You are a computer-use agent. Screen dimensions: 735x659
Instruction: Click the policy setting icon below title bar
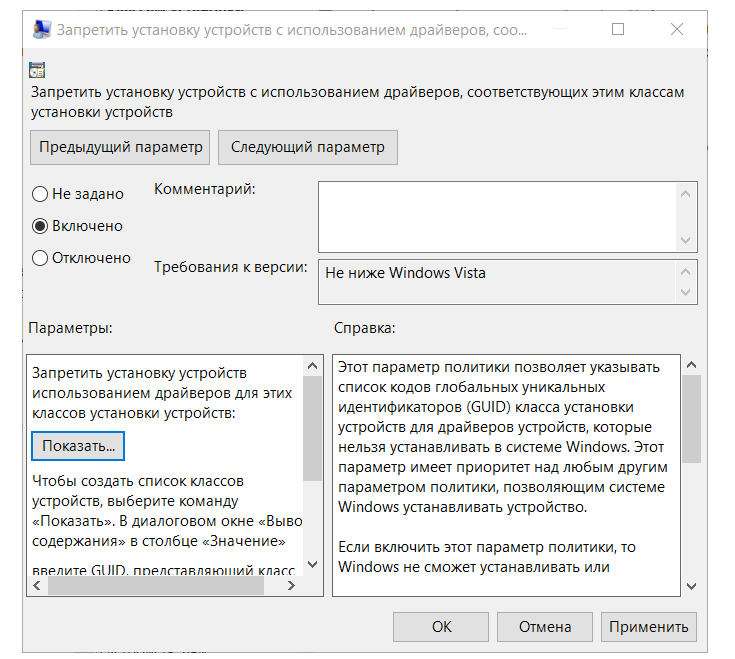[38, 70]
